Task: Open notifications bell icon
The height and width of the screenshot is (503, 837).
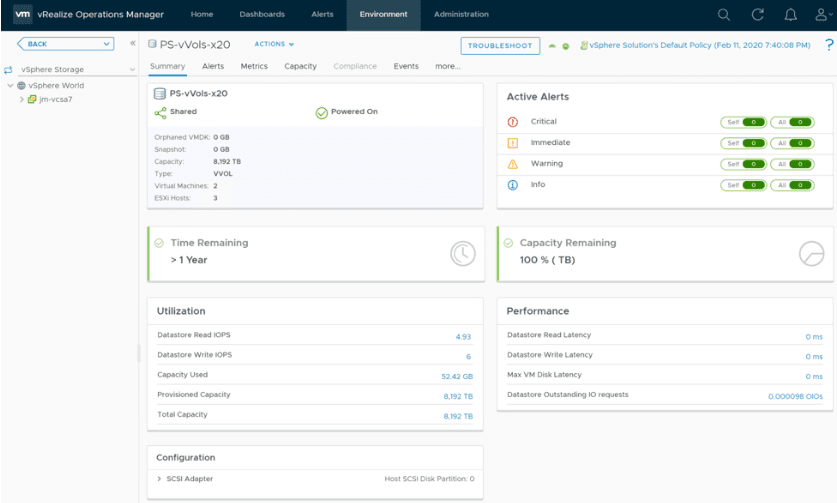Action: click(791, 14)
